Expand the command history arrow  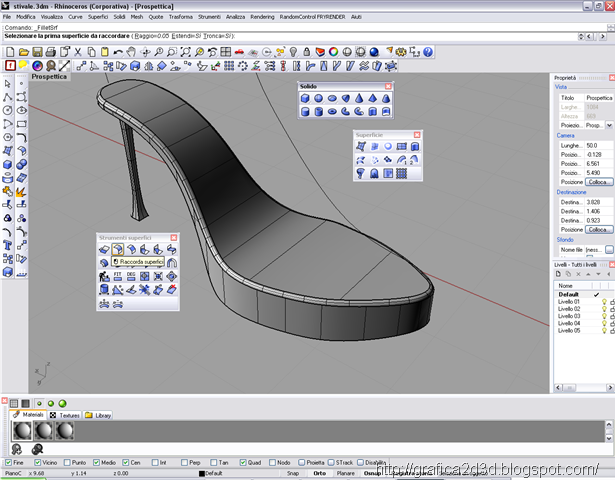(581, 36)
